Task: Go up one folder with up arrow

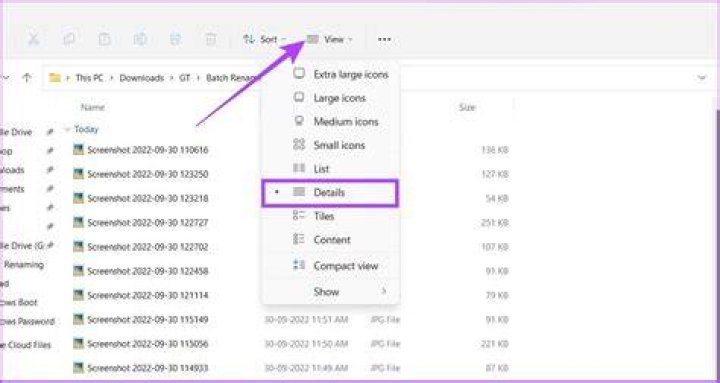Action: click(x=27, y=78)
